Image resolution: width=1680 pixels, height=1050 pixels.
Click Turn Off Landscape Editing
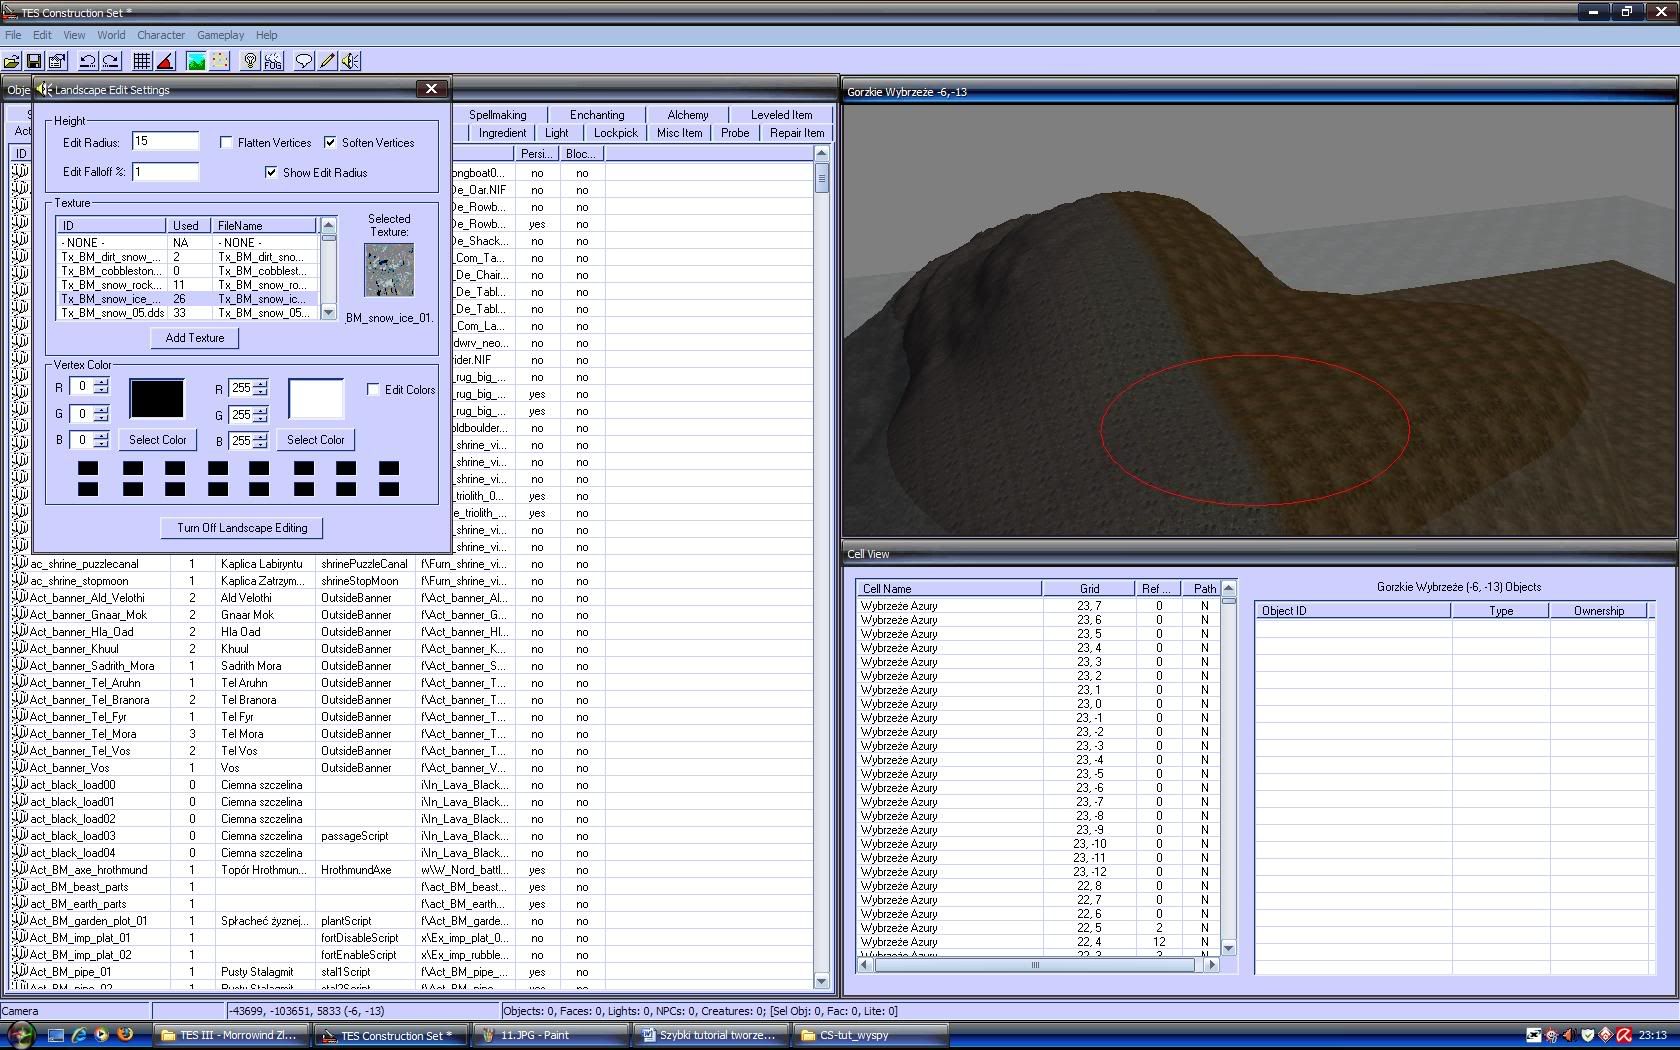(242, 528)
